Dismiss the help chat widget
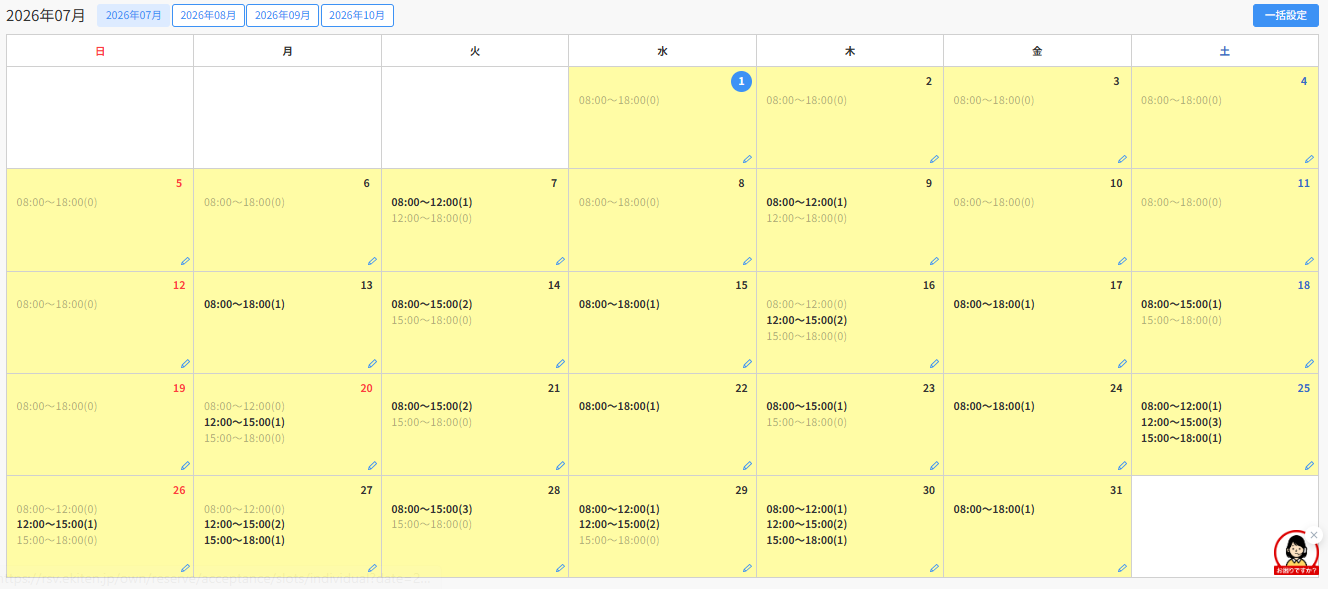1328x589 pixels. pyautogui.click(x=1314, y=535)
